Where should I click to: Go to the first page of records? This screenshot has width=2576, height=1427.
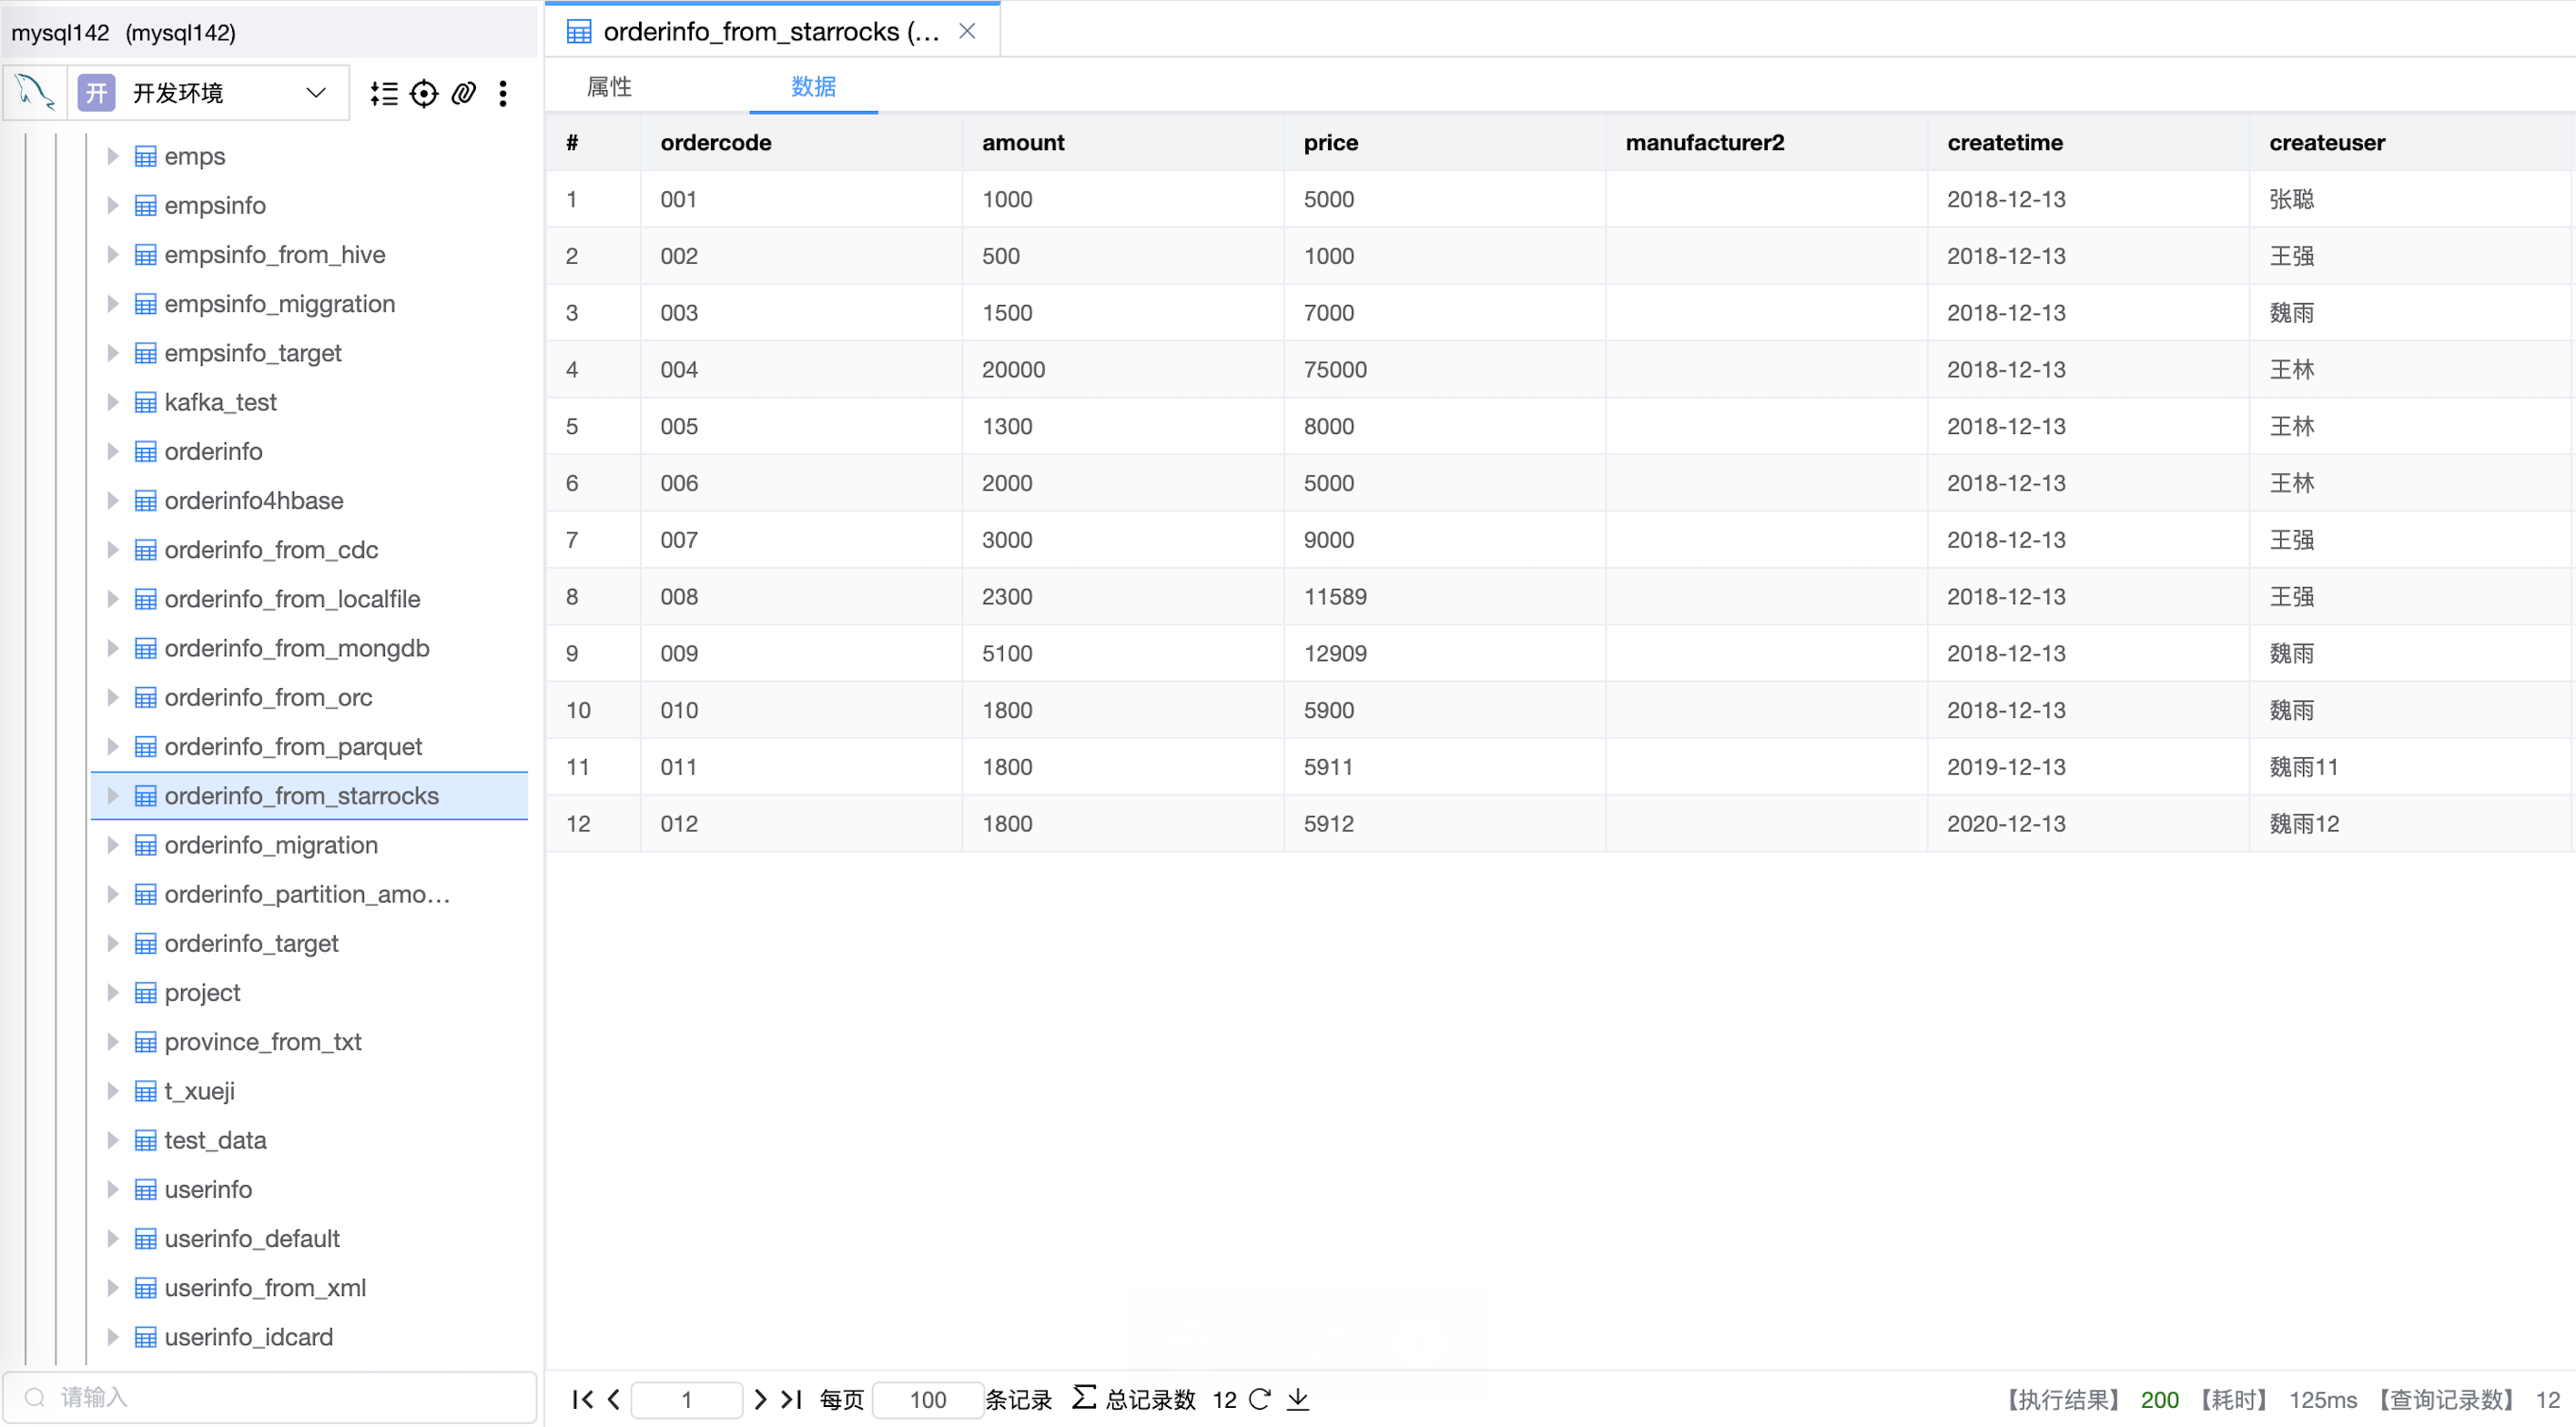[582, 1399]
